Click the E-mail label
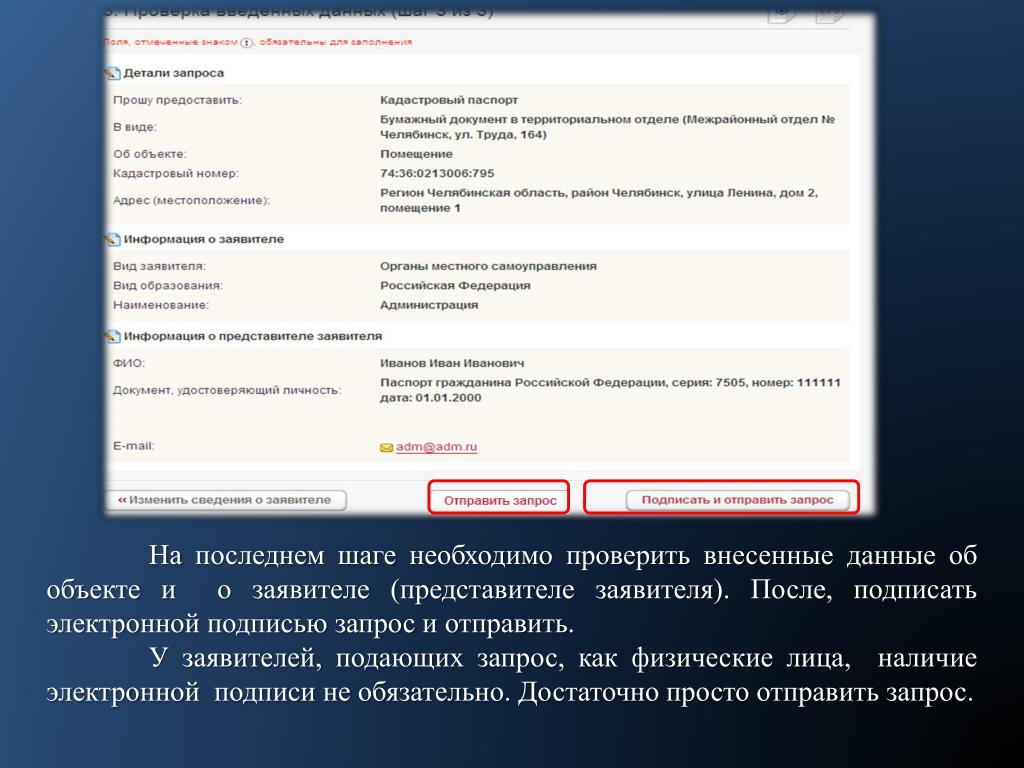Screen dimensions: 1024x768 click(134, 446)
